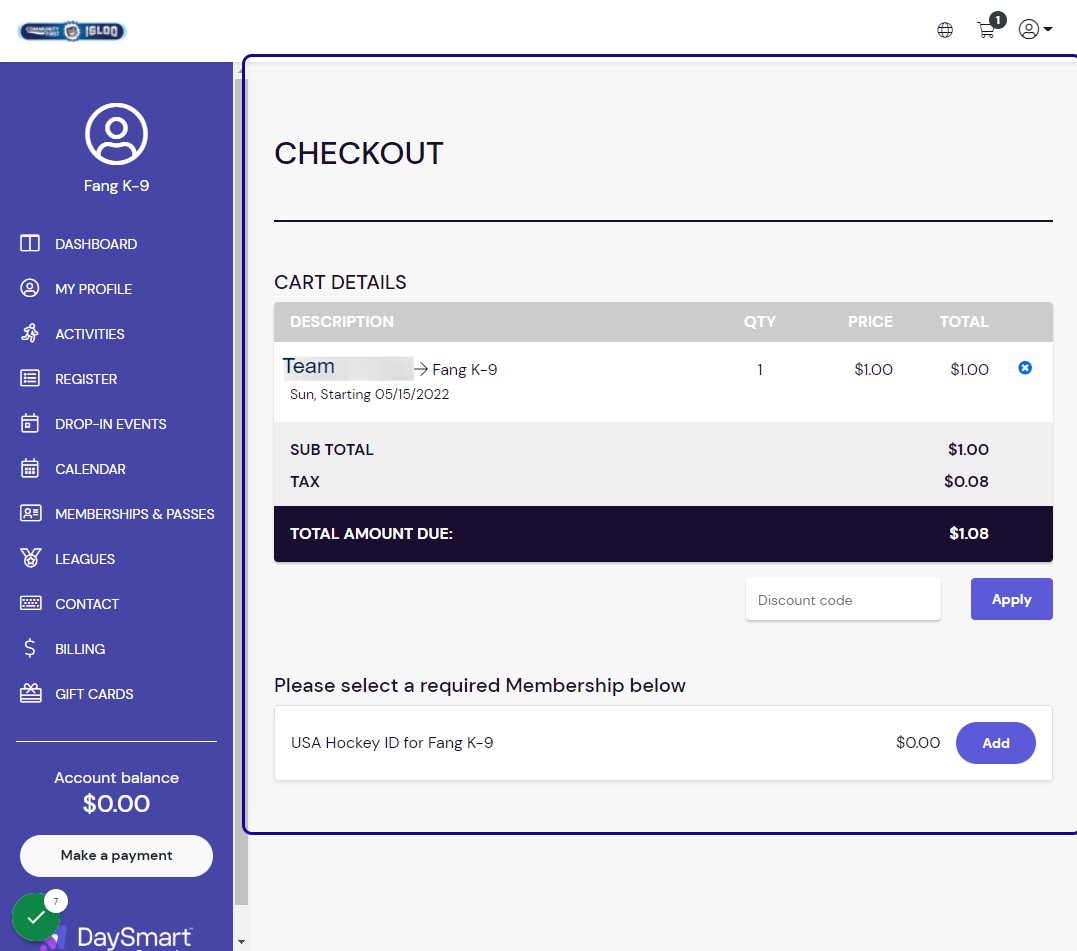Click 'Sun, Starting 05/15/2022' text

370,394
